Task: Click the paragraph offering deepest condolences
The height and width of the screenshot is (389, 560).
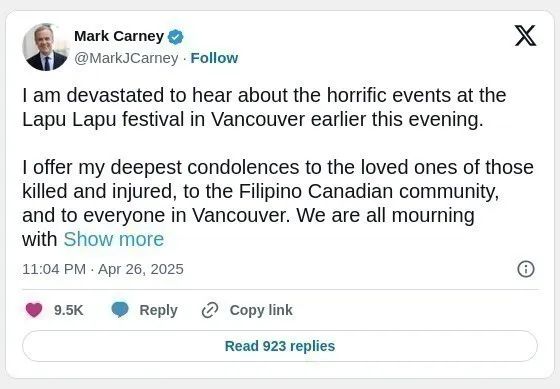Action: pyautogui.click(x=278, y=203)
